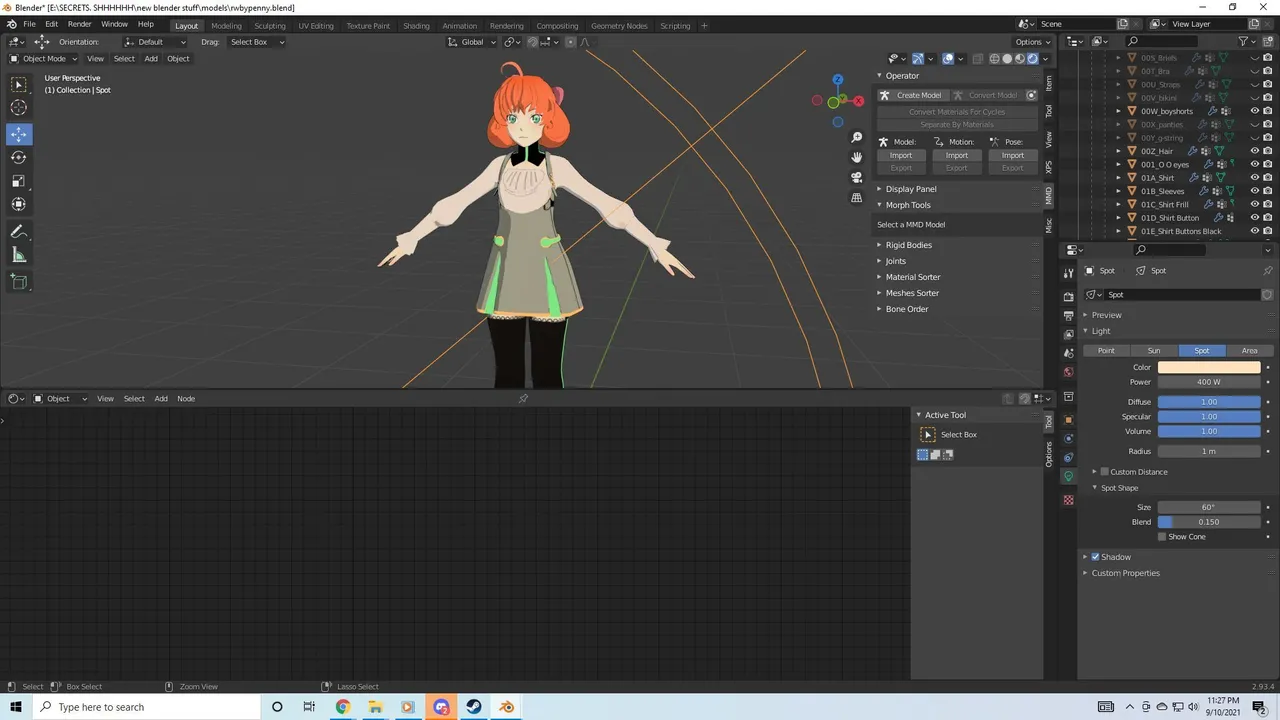Click the pan view hand icon
This screenshot has width=1280, height=720.
(857, 157)
